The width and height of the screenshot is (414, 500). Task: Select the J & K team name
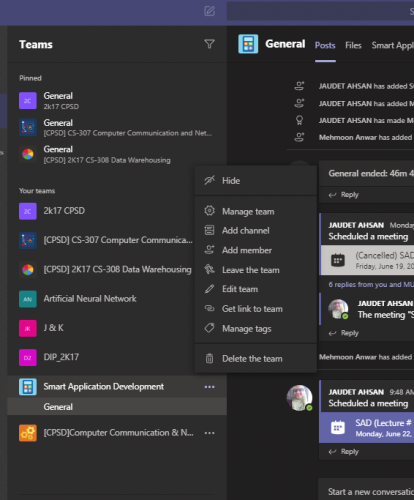coord(53,328)
